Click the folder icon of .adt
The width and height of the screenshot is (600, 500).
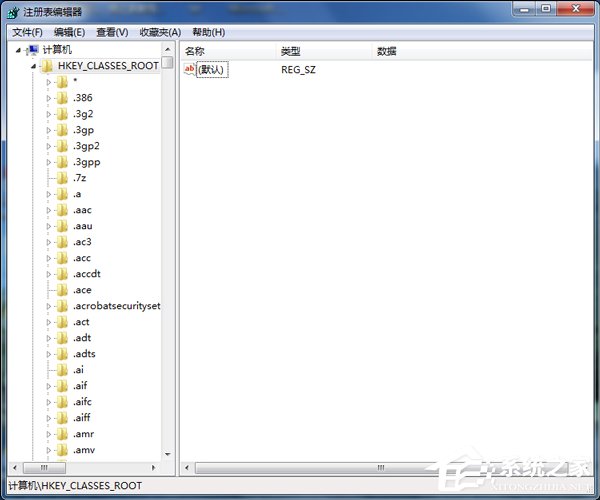point(62,338)
